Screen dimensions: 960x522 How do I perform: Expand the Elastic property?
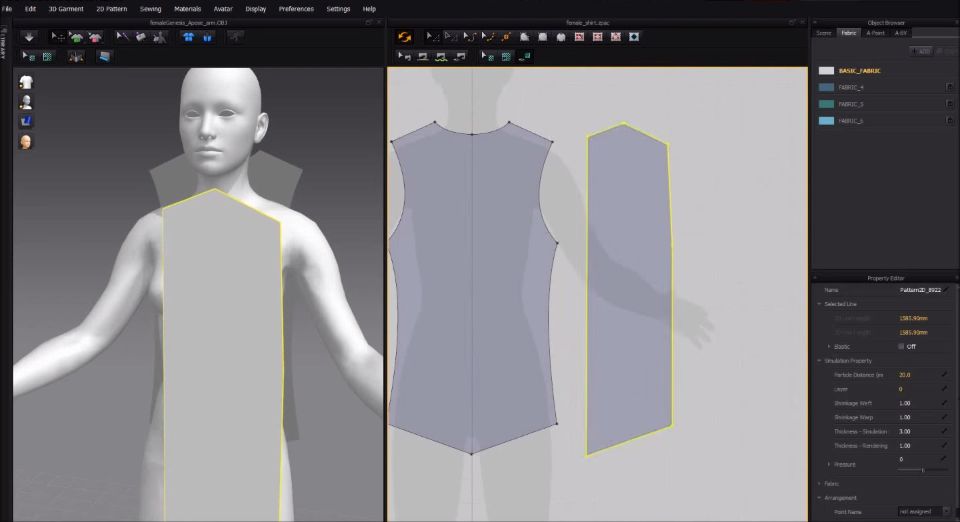click(x=829, y=346)
